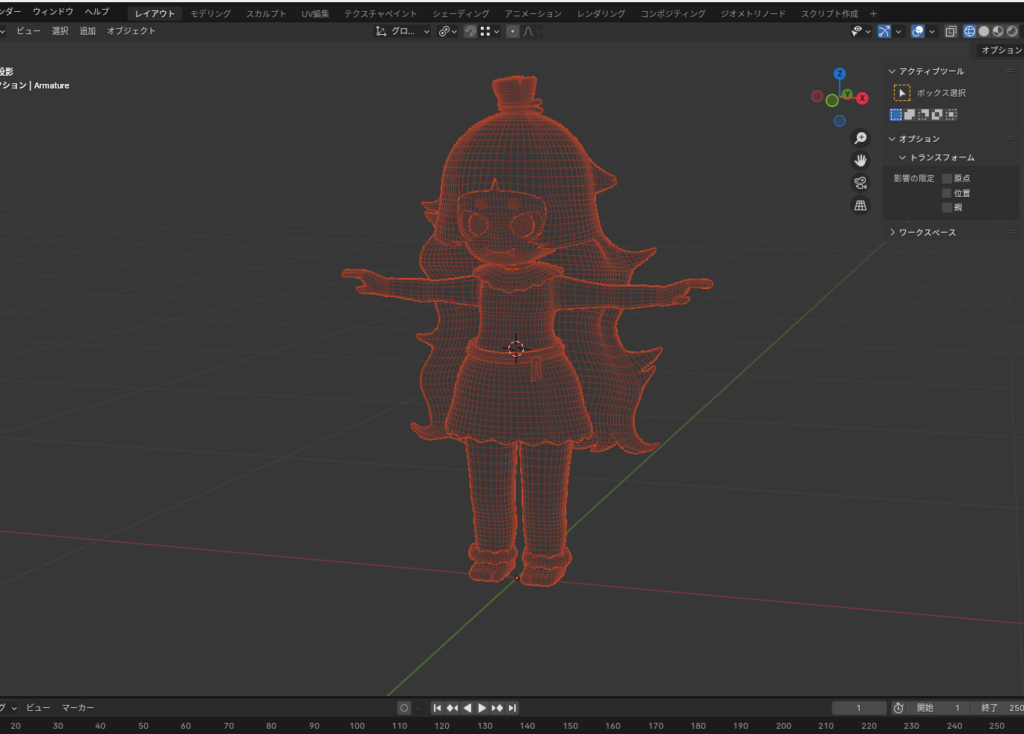Expand the ワークスペース panel
This screenshot has width=1024, height=734.
coord(926,233)
